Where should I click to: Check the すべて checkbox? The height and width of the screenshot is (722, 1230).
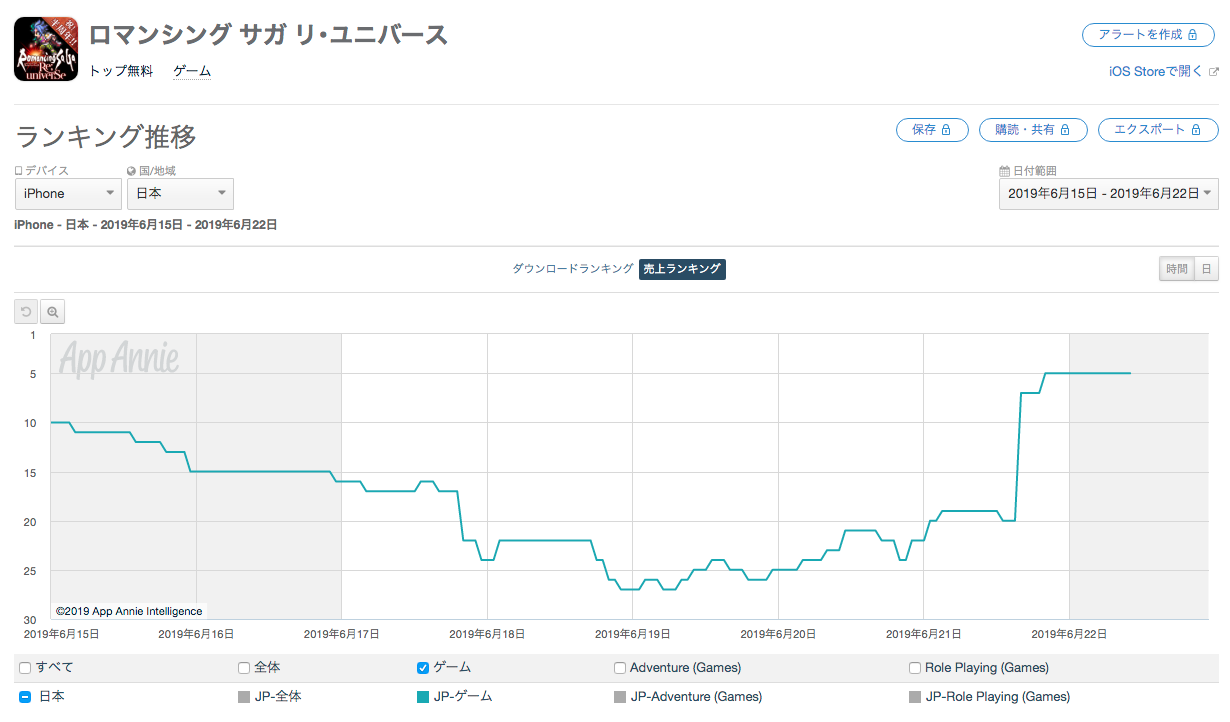(x=24, y=668)
